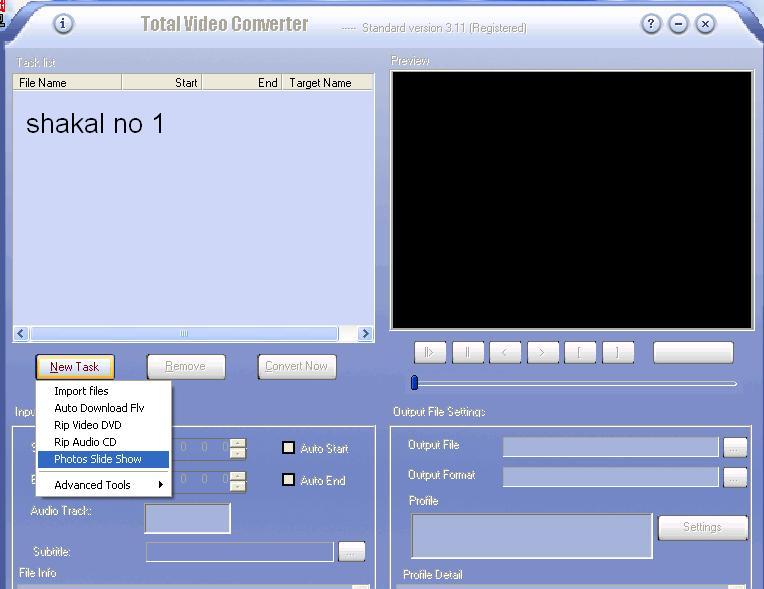Select Photos Slide Show menu item
Image resolution: width=764 pixels, height=589 pixels.
(x=98, y=459)
